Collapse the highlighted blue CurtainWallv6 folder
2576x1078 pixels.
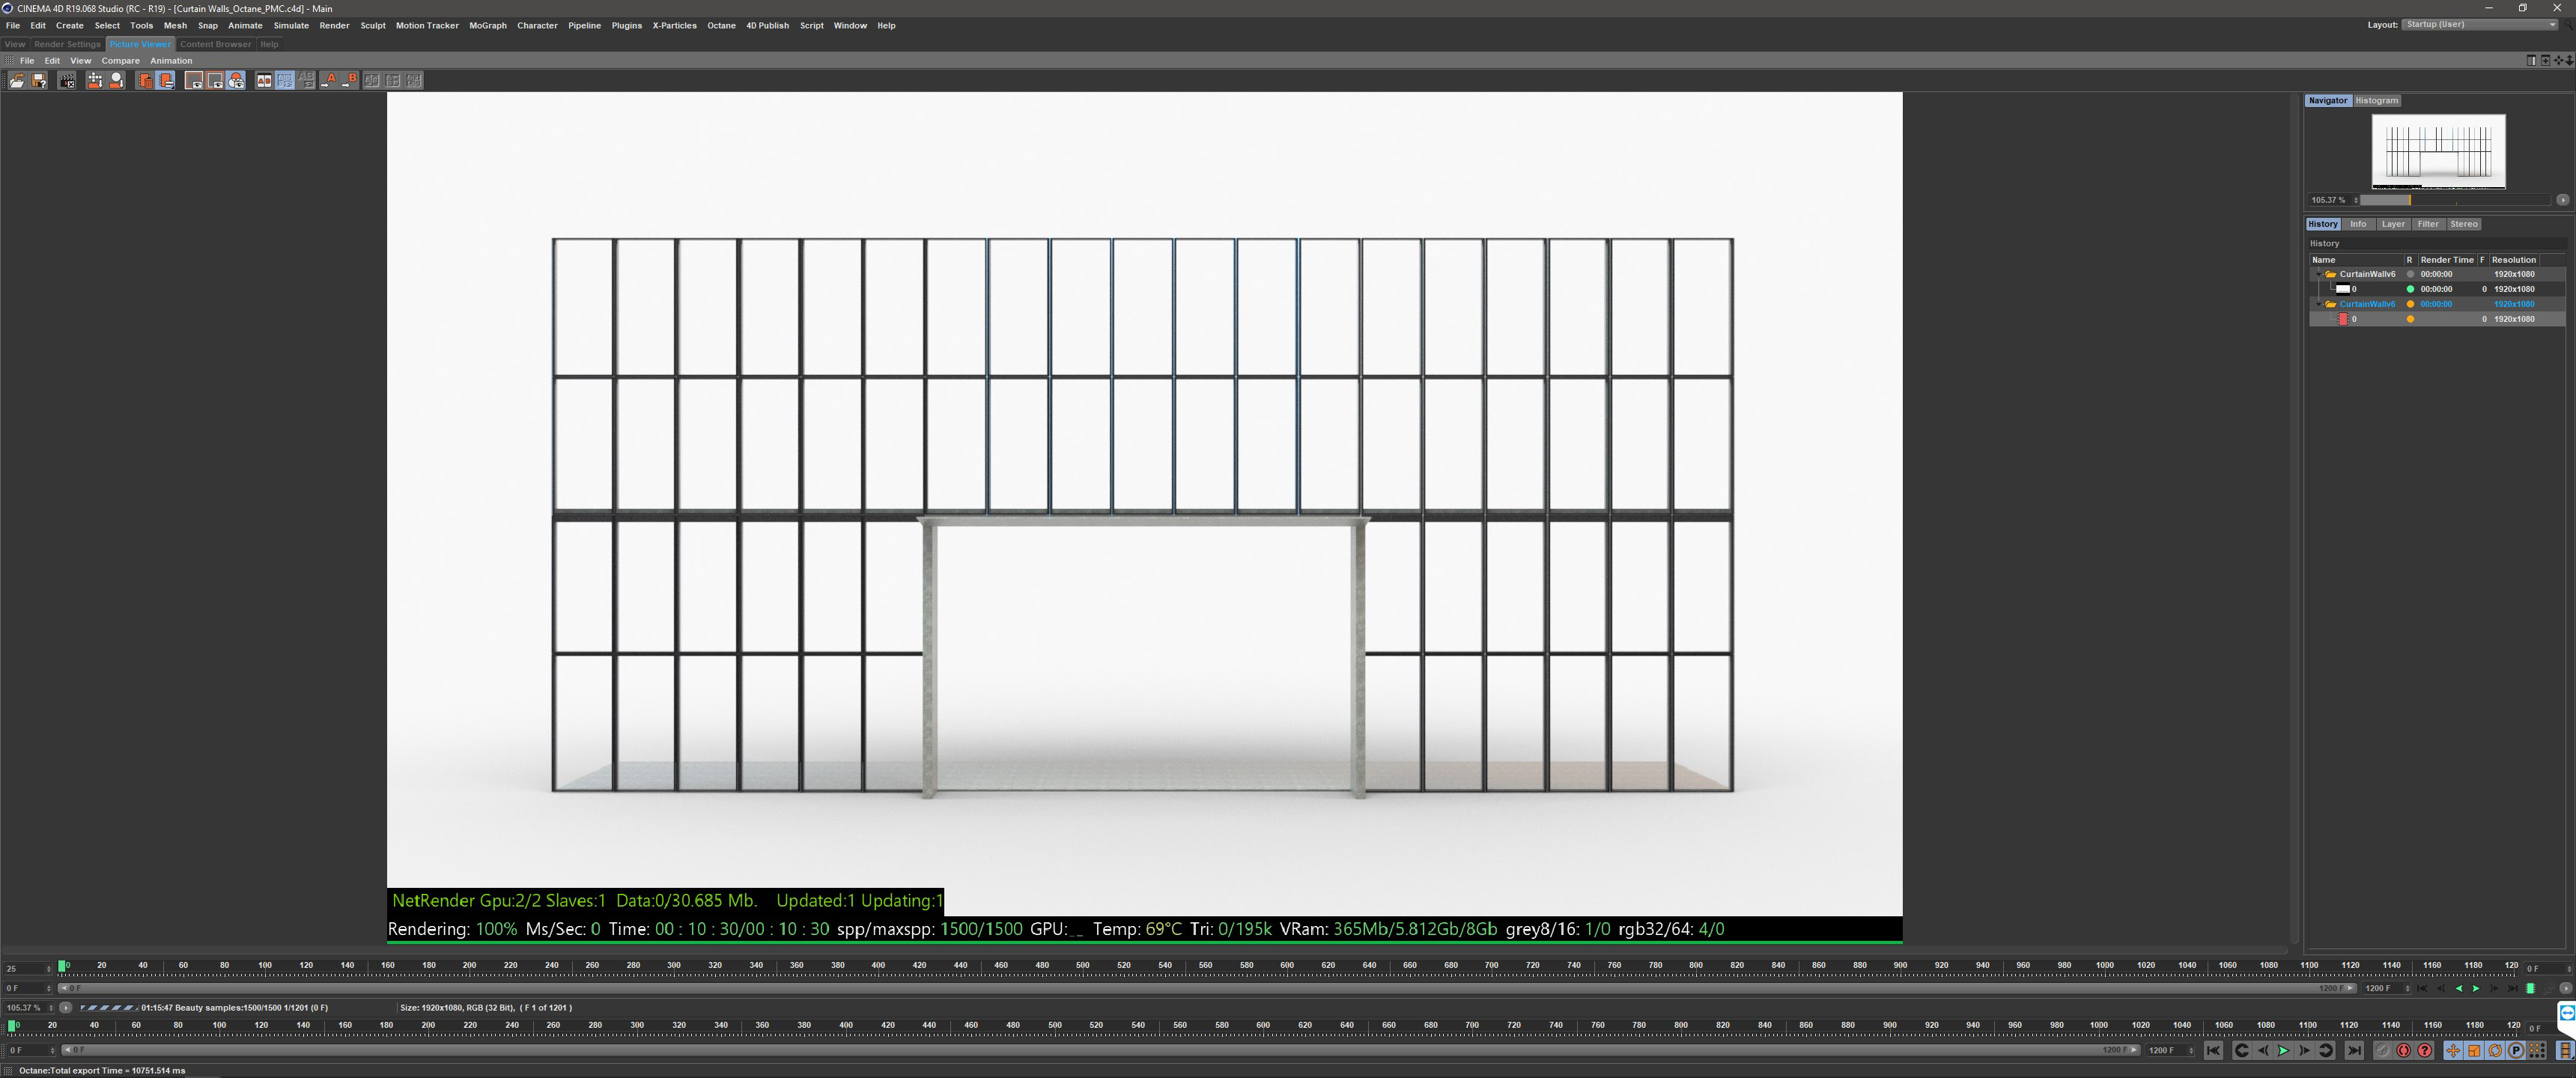2319,304
